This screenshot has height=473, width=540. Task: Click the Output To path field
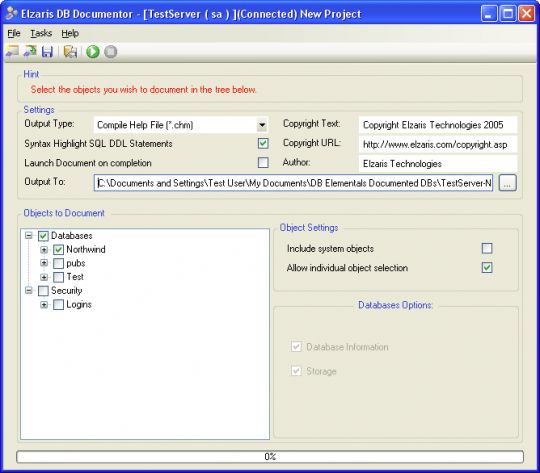[293, 183]
